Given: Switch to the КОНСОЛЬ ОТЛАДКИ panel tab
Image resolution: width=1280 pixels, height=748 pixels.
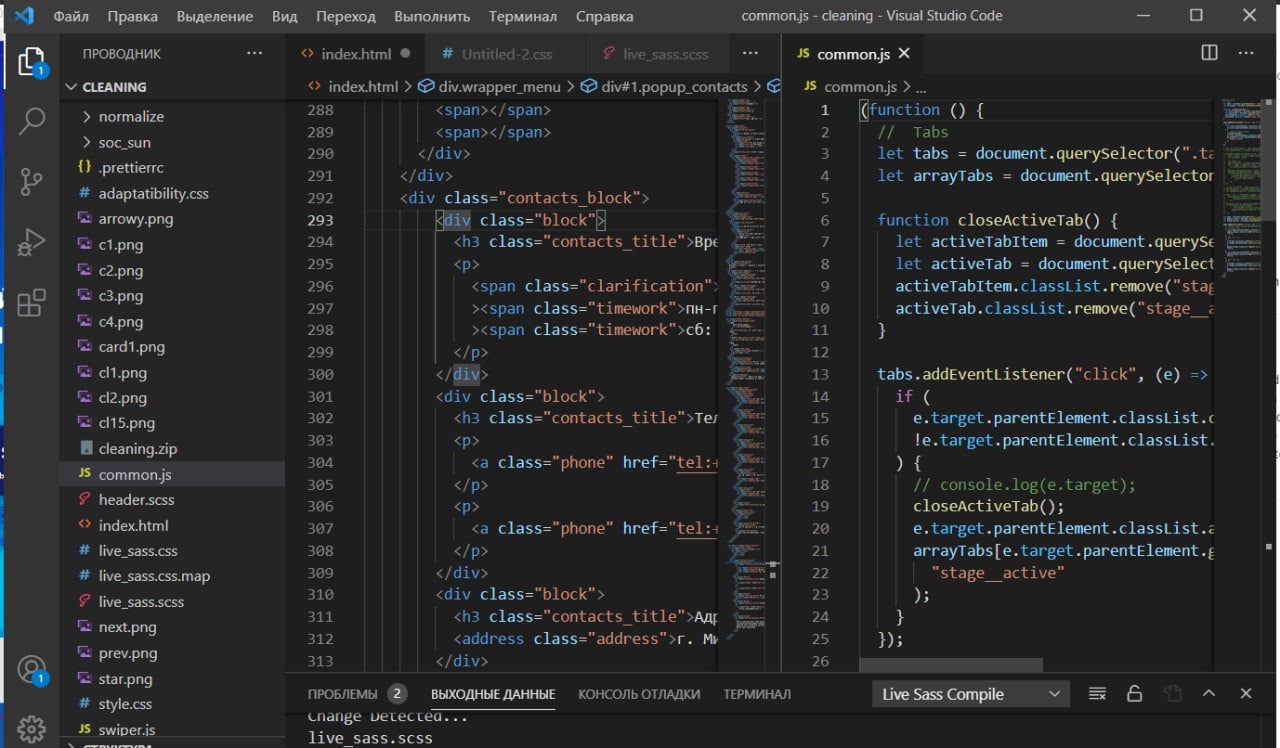Looking at the screenshot, I should click(x=639, y=693).
